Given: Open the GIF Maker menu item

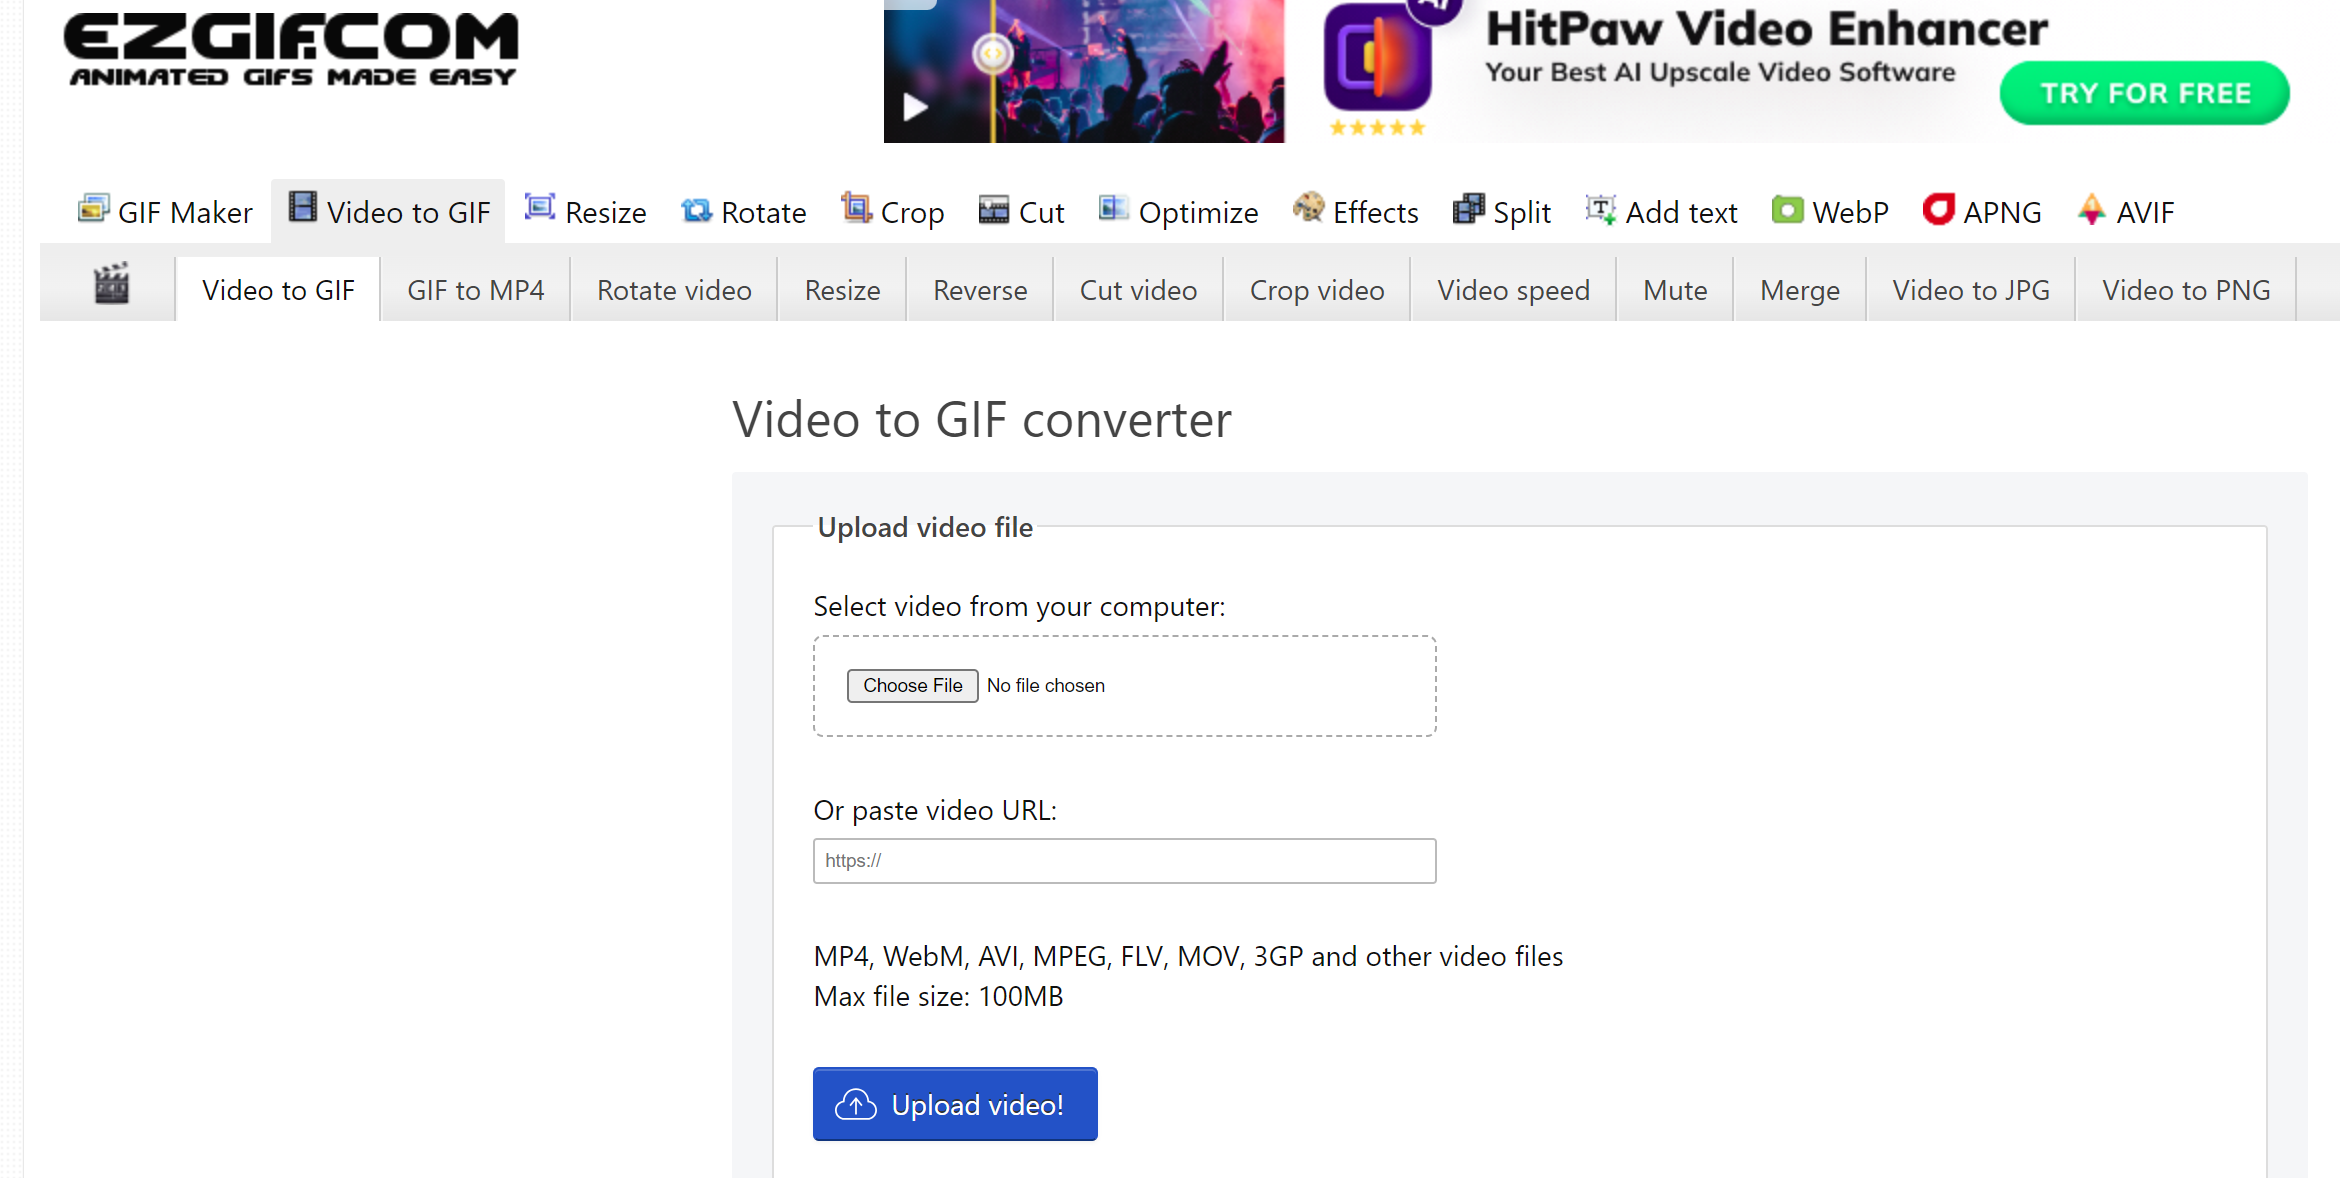Looking at the screenshot, I should [x=165, y=211].
